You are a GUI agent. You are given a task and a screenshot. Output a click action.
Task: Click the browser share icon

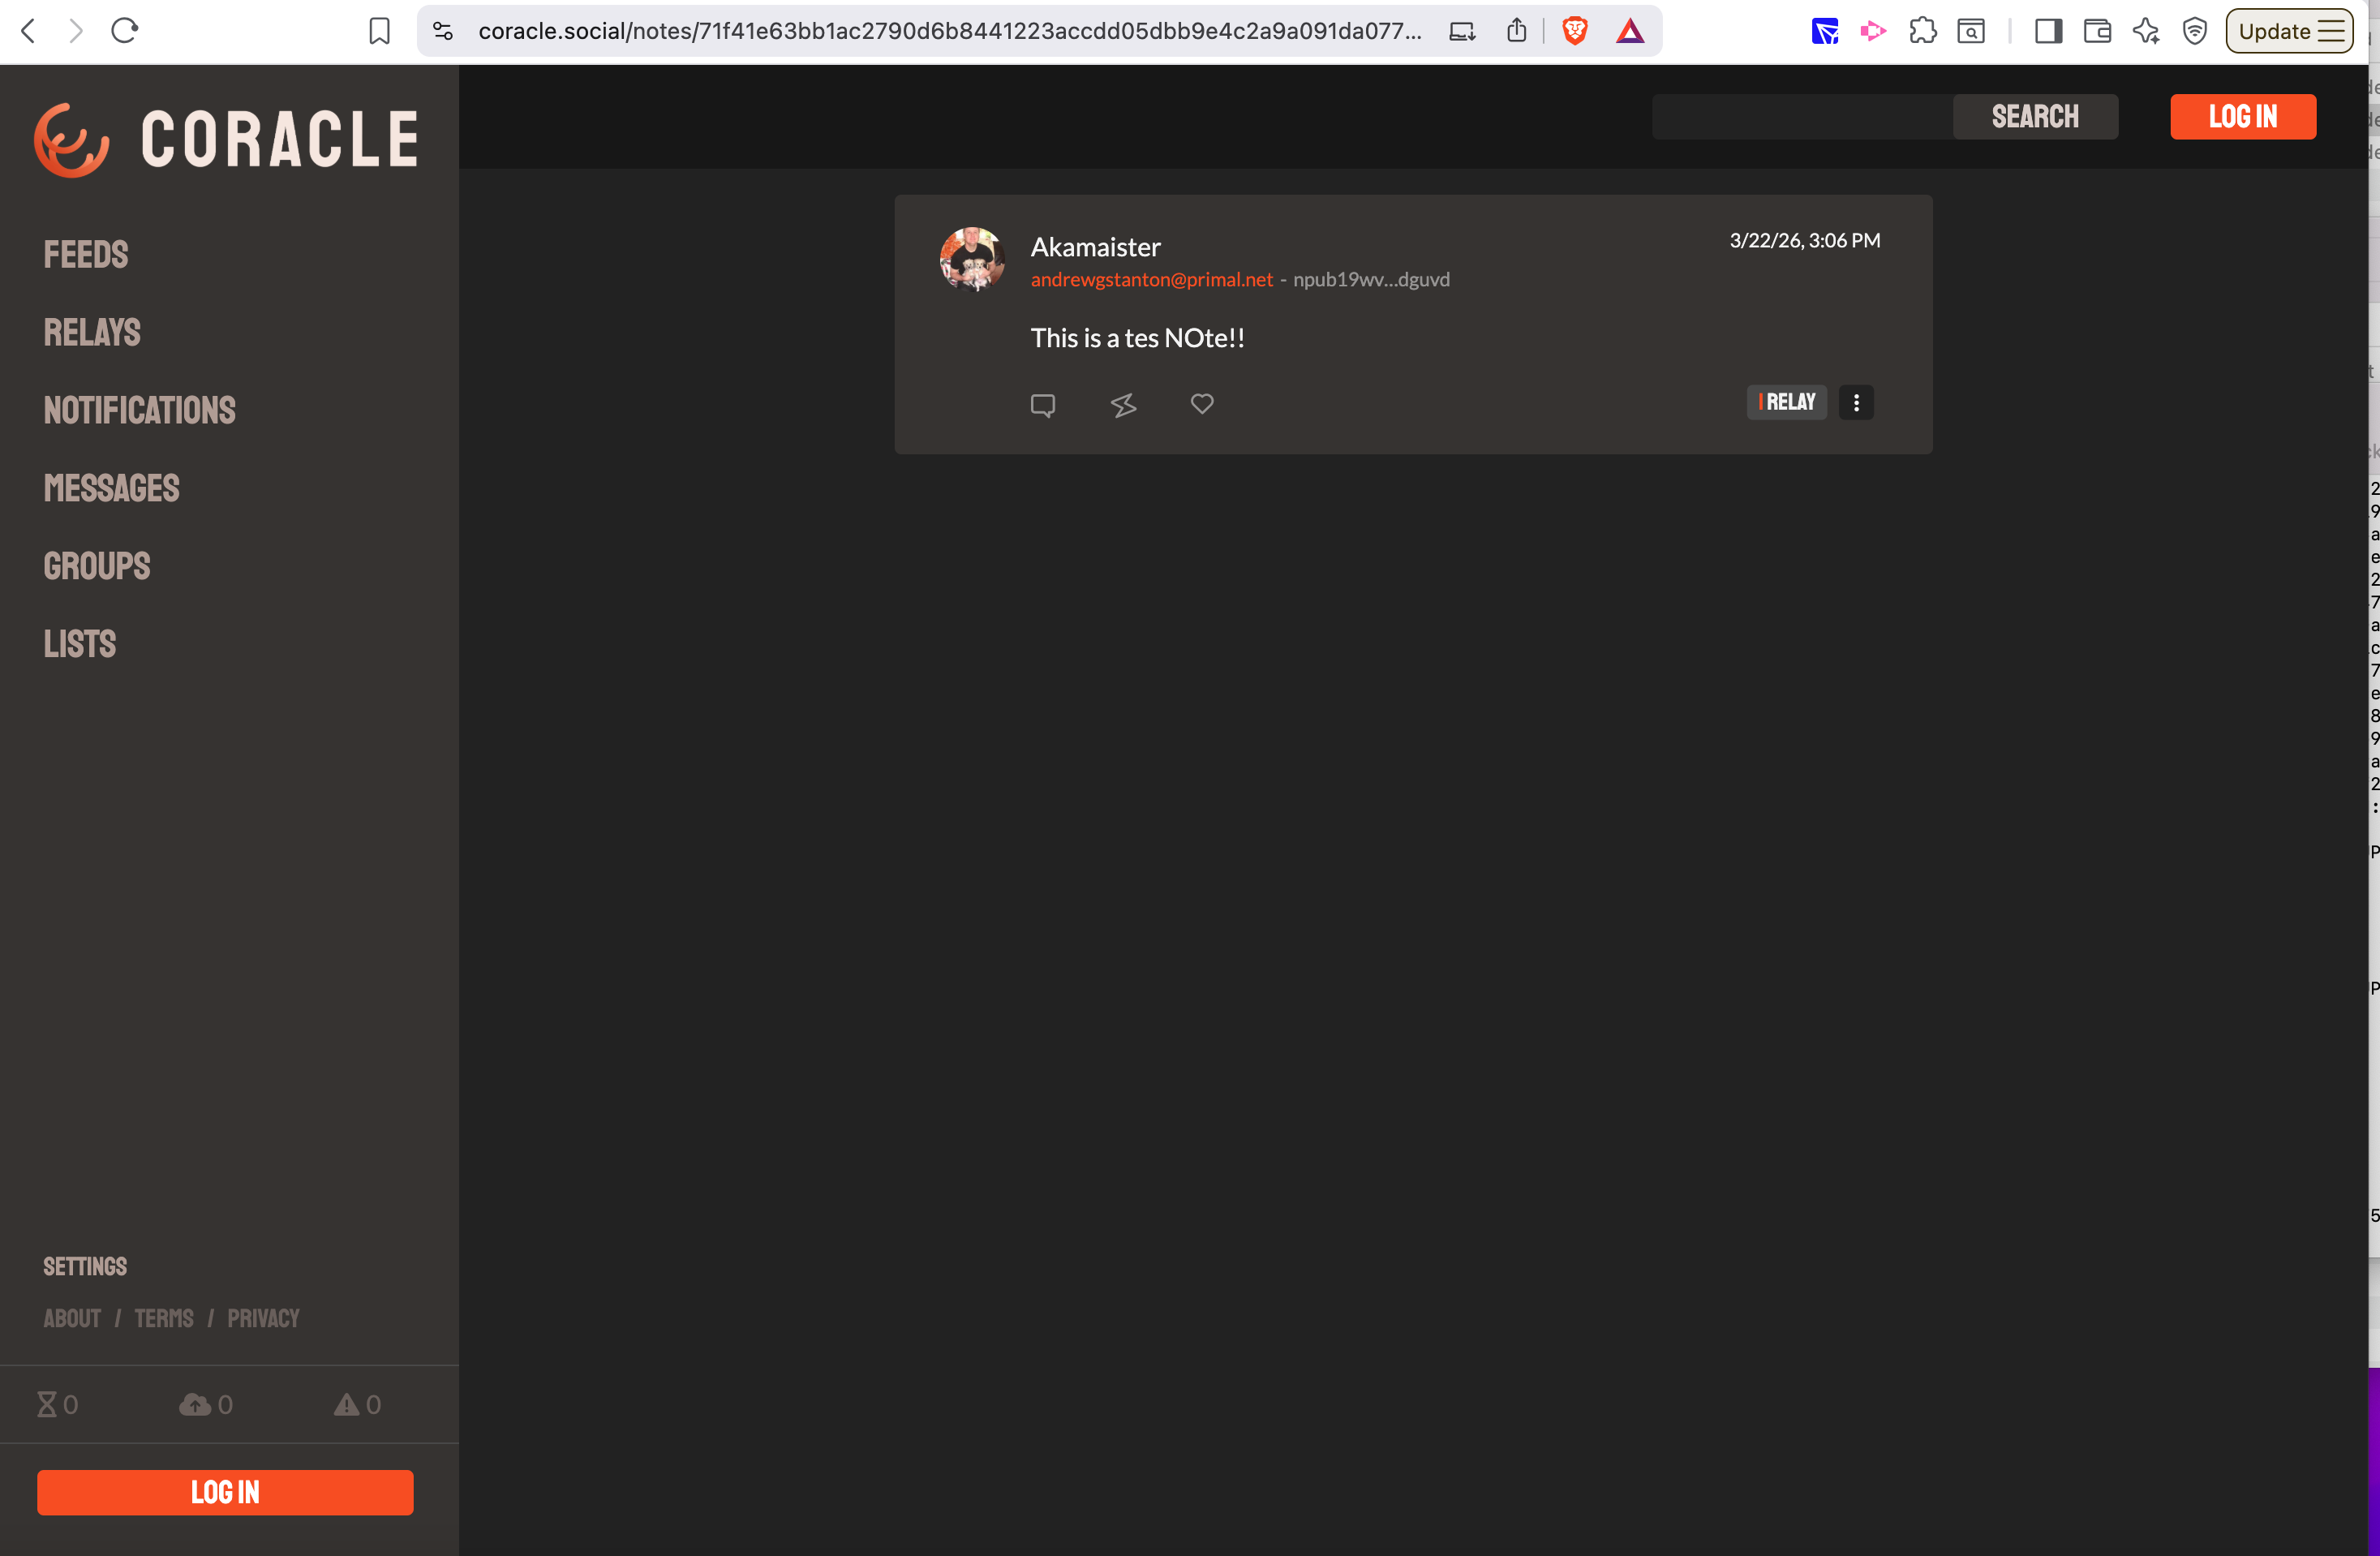(1517, 31)
